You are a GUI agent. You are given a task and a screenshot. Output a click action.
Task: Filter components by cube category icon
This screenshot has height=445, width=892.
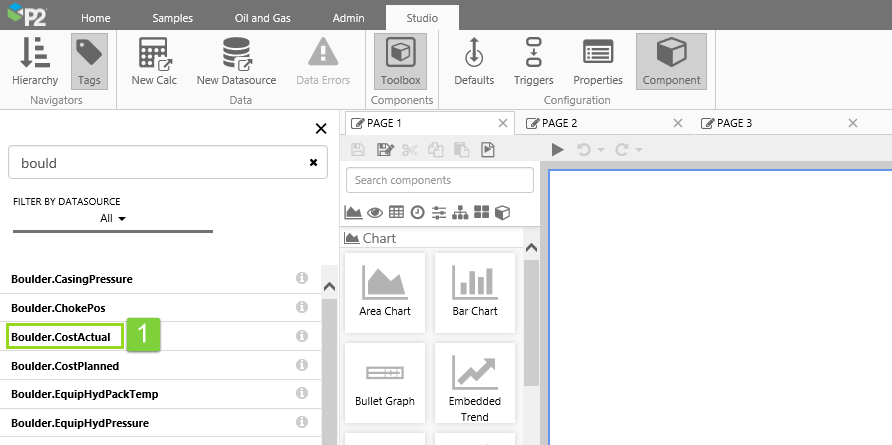502,213
